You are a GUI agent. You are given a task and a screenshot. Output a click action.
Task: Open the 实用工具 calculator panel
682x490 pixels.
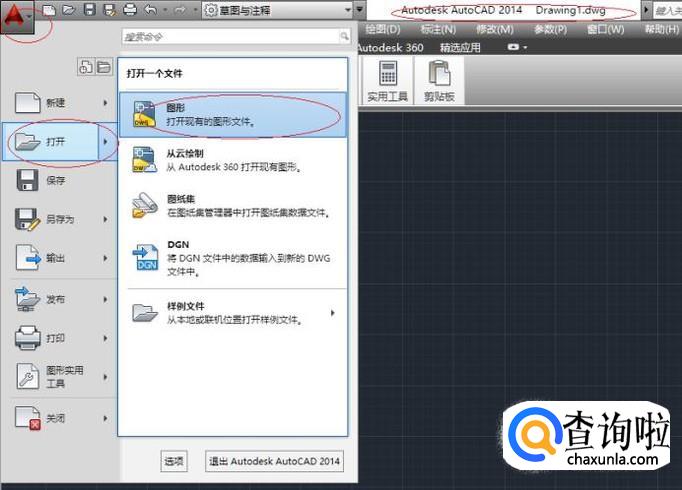pyautogui.click(x=388, y=81)
